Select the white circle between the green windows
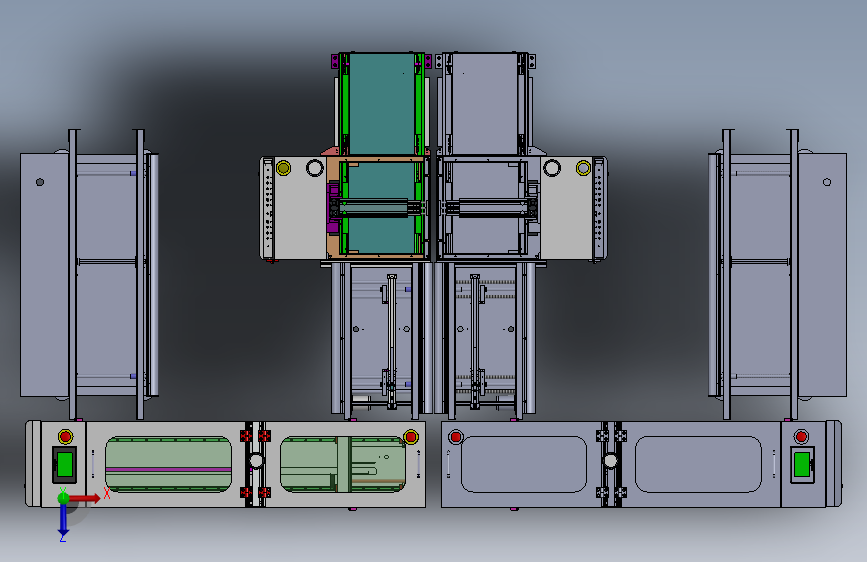Viewport: 867px width, 562px height. (x=256, y=460)
